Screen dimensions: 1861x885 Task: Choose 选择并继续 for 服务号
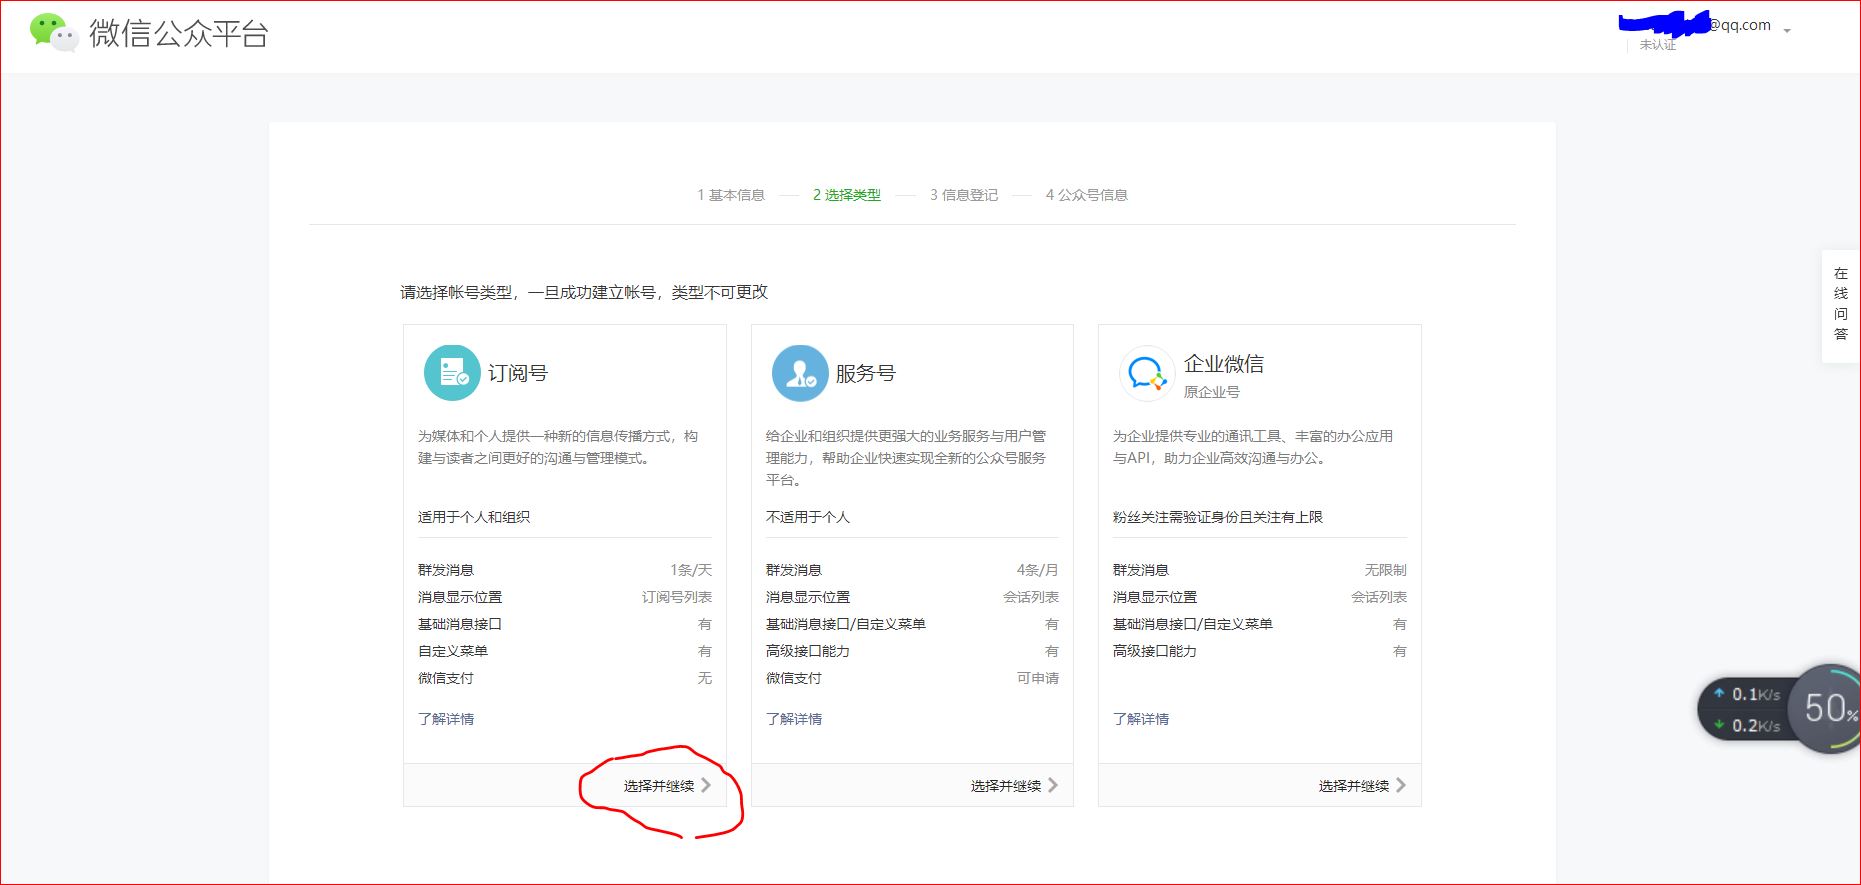[1006, 786]
